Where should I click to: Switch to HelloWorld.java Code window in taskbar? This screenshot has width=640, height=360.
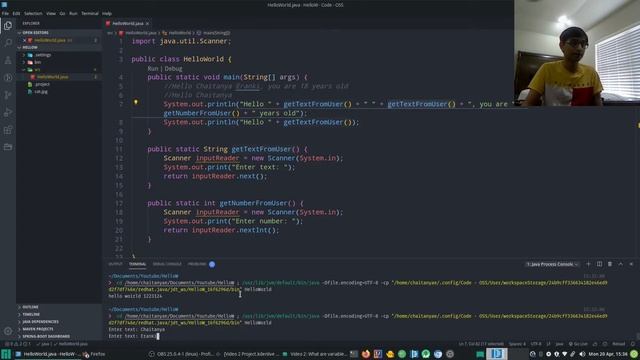(46, 354)
